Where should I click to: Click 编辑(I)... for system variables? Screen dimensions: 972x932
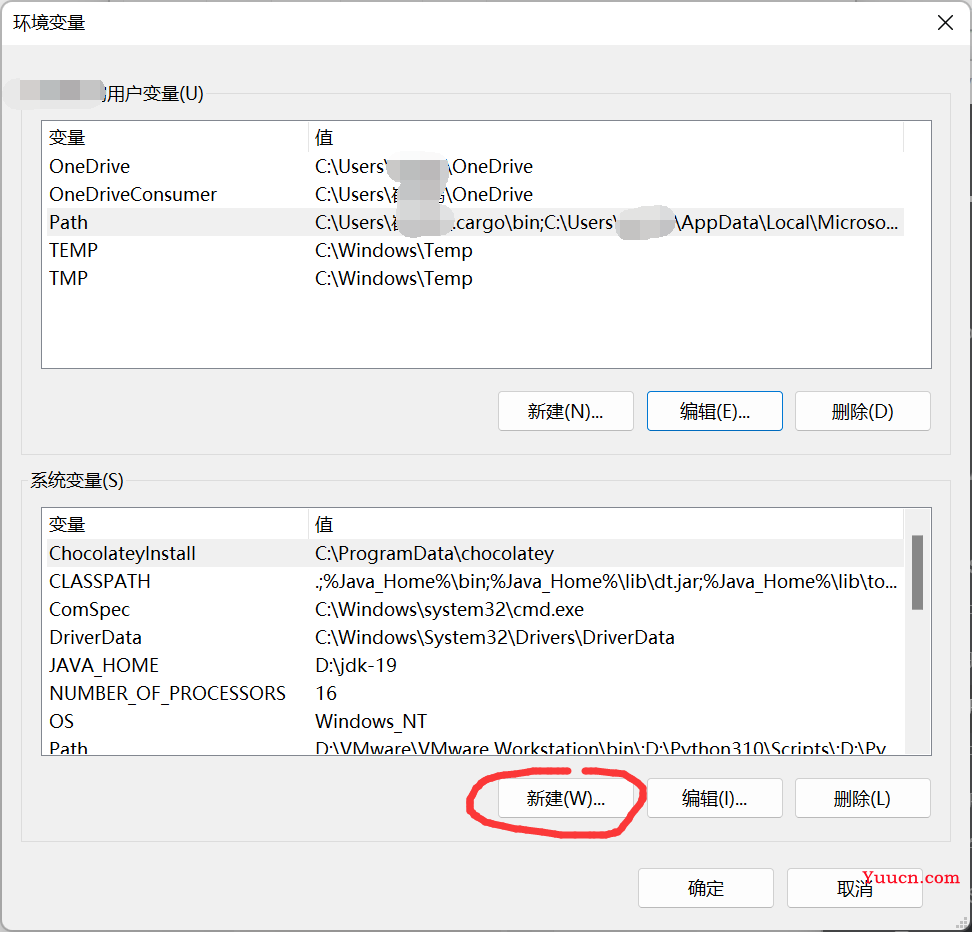(x=714, y=798)
